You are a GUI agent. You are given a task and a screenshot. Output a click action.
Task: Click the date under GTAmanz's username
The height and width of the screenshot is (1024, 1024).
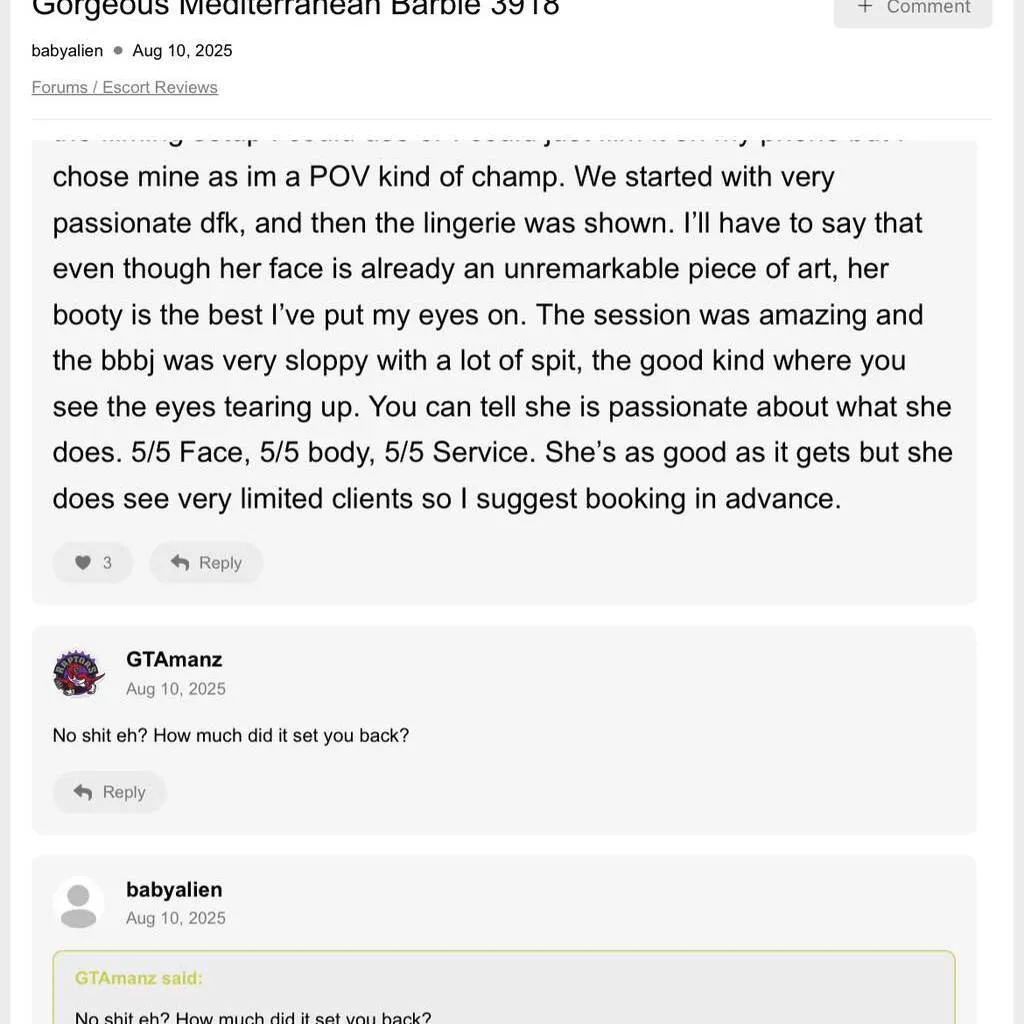[176, 689]
